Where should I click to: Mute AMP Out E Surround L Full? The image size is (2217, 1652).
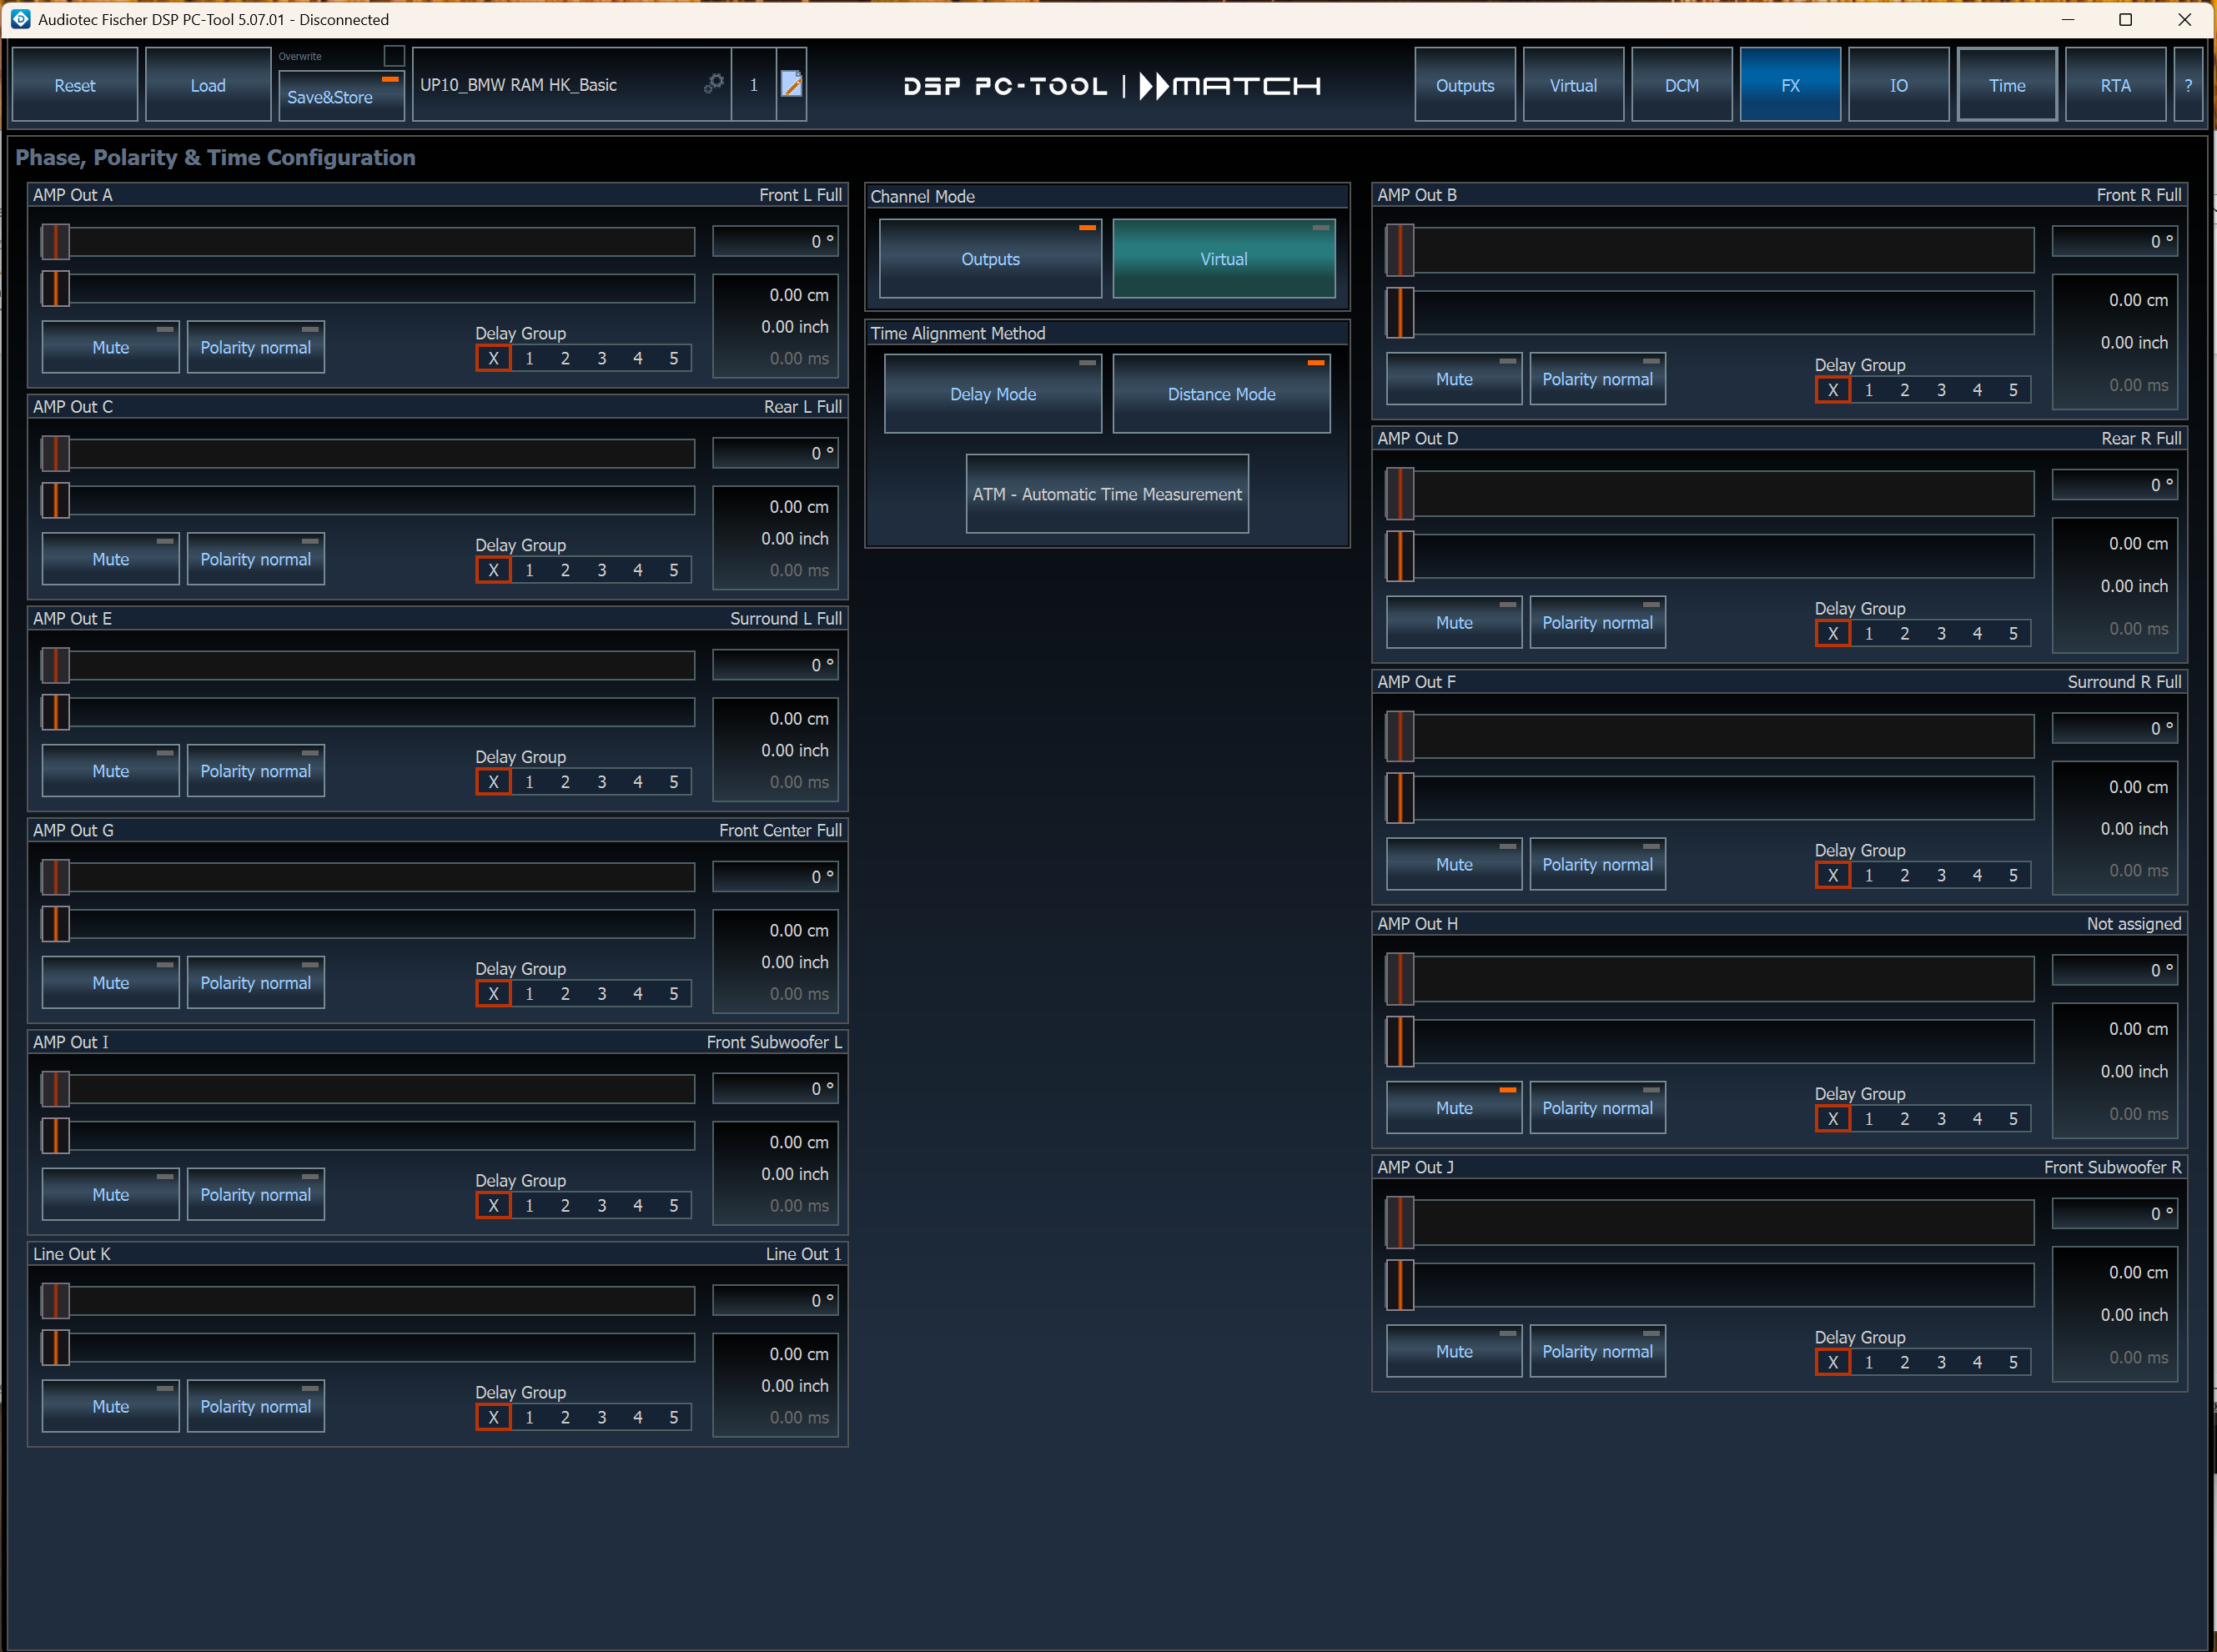[x=110, y=771]
